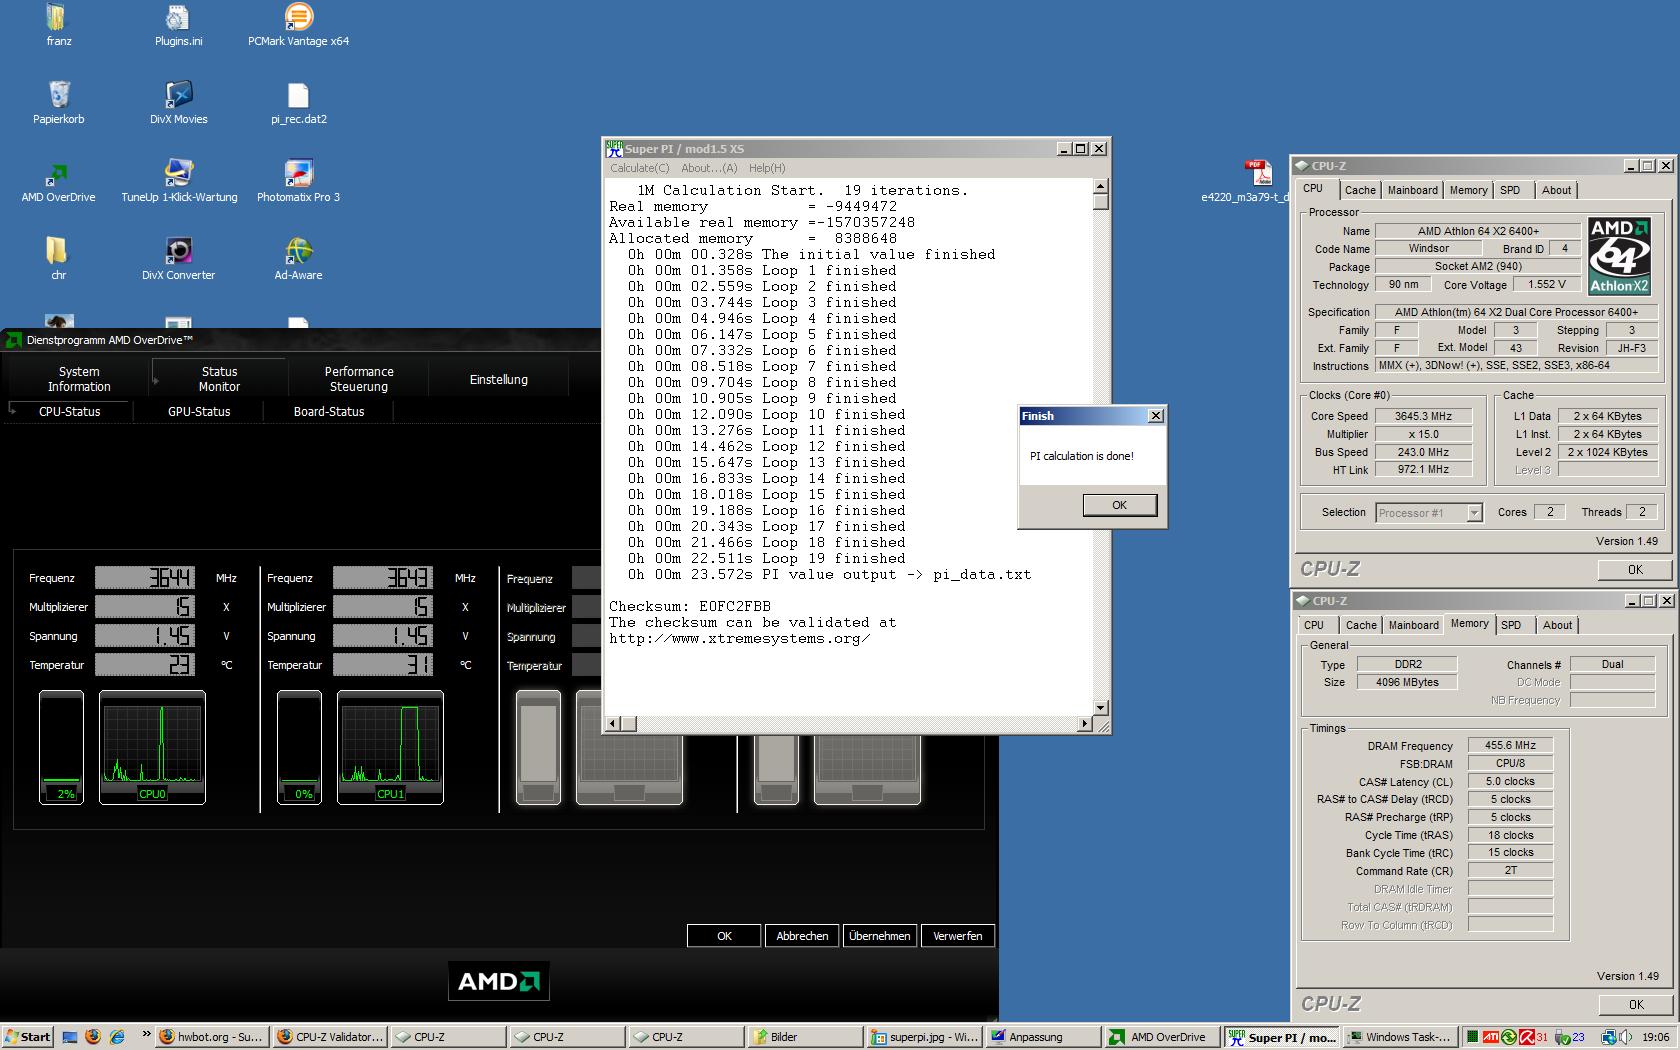
Task: Open Einstellung tab in OverDrive
Action: (x=499, y=379)
